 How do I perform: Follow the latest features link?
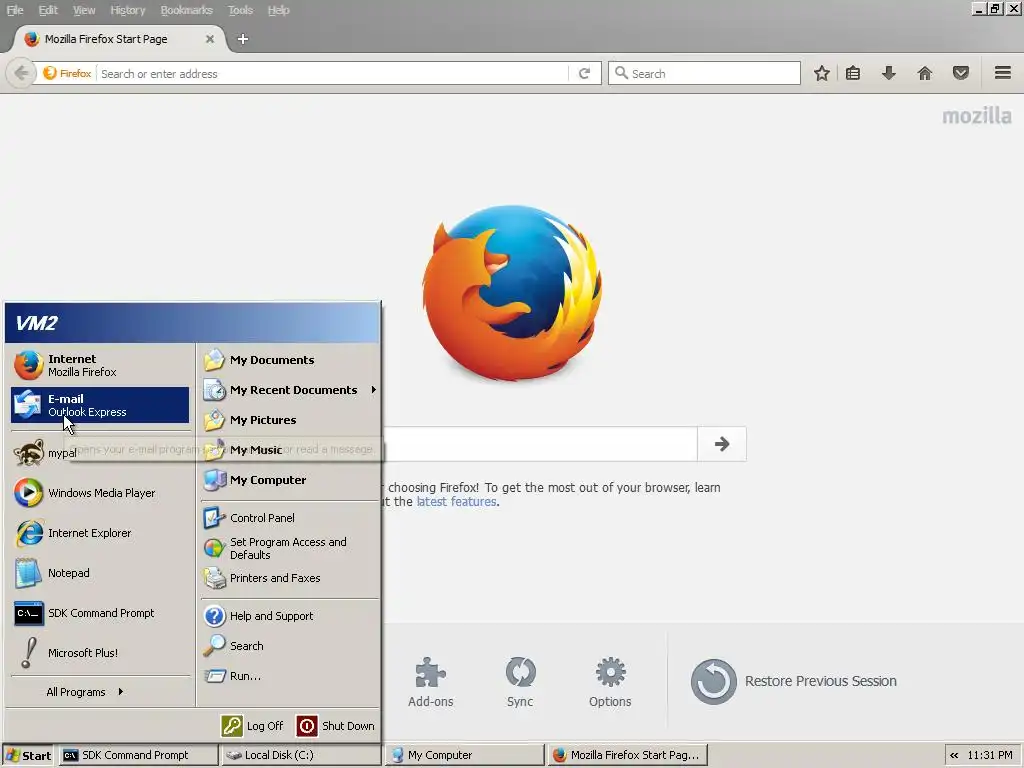click(x=456, y=502)
